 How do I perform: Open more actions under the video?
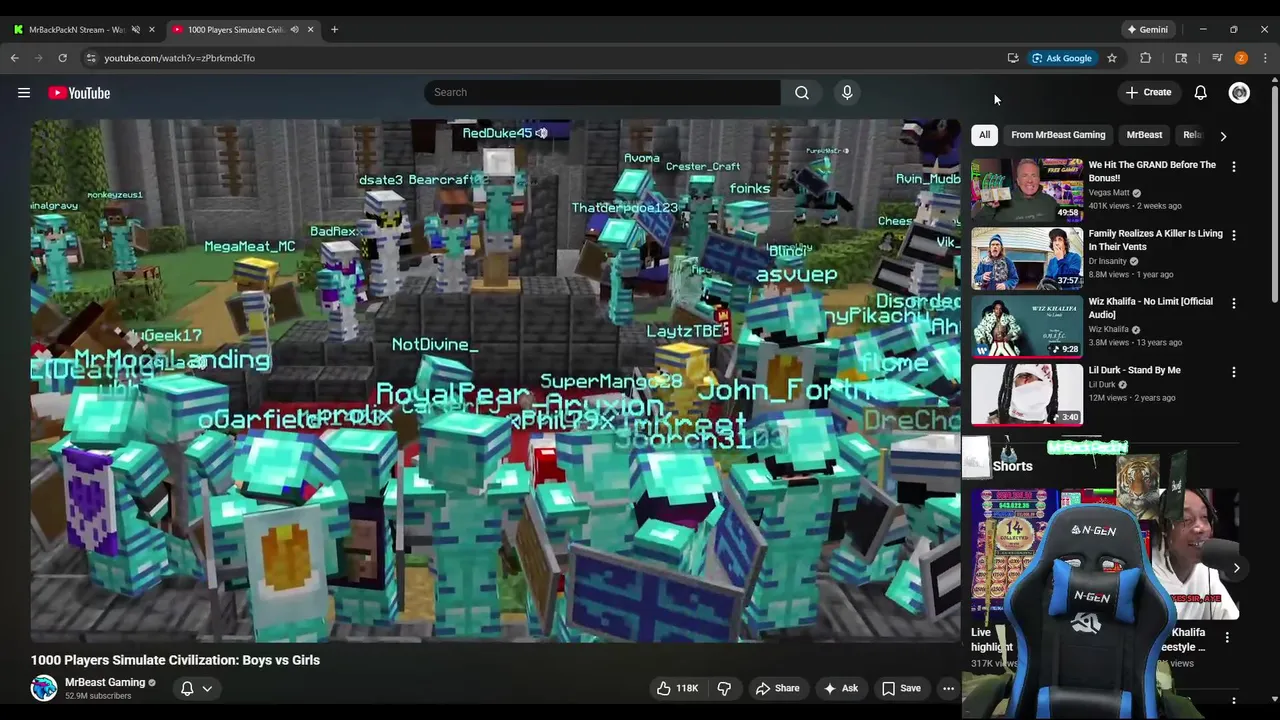pyautogui.click(x=948, y=688)
